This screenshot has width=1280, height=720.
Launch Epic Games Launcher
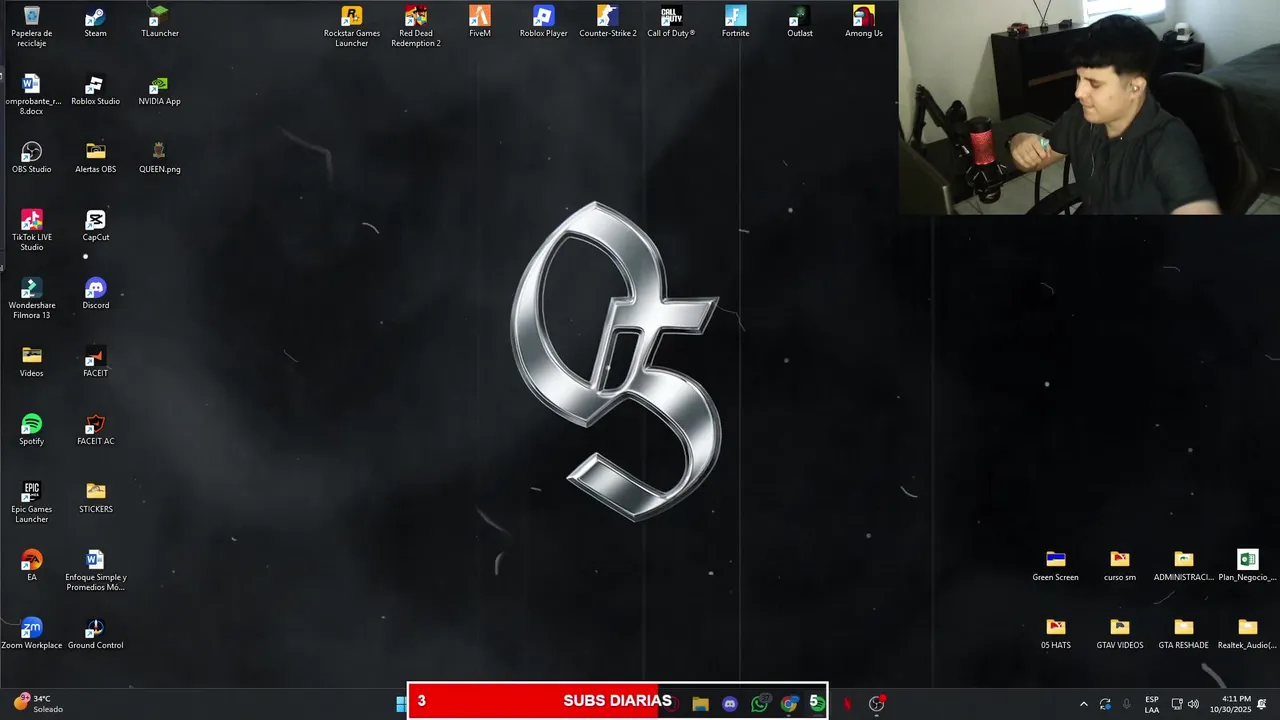(31, 503)
